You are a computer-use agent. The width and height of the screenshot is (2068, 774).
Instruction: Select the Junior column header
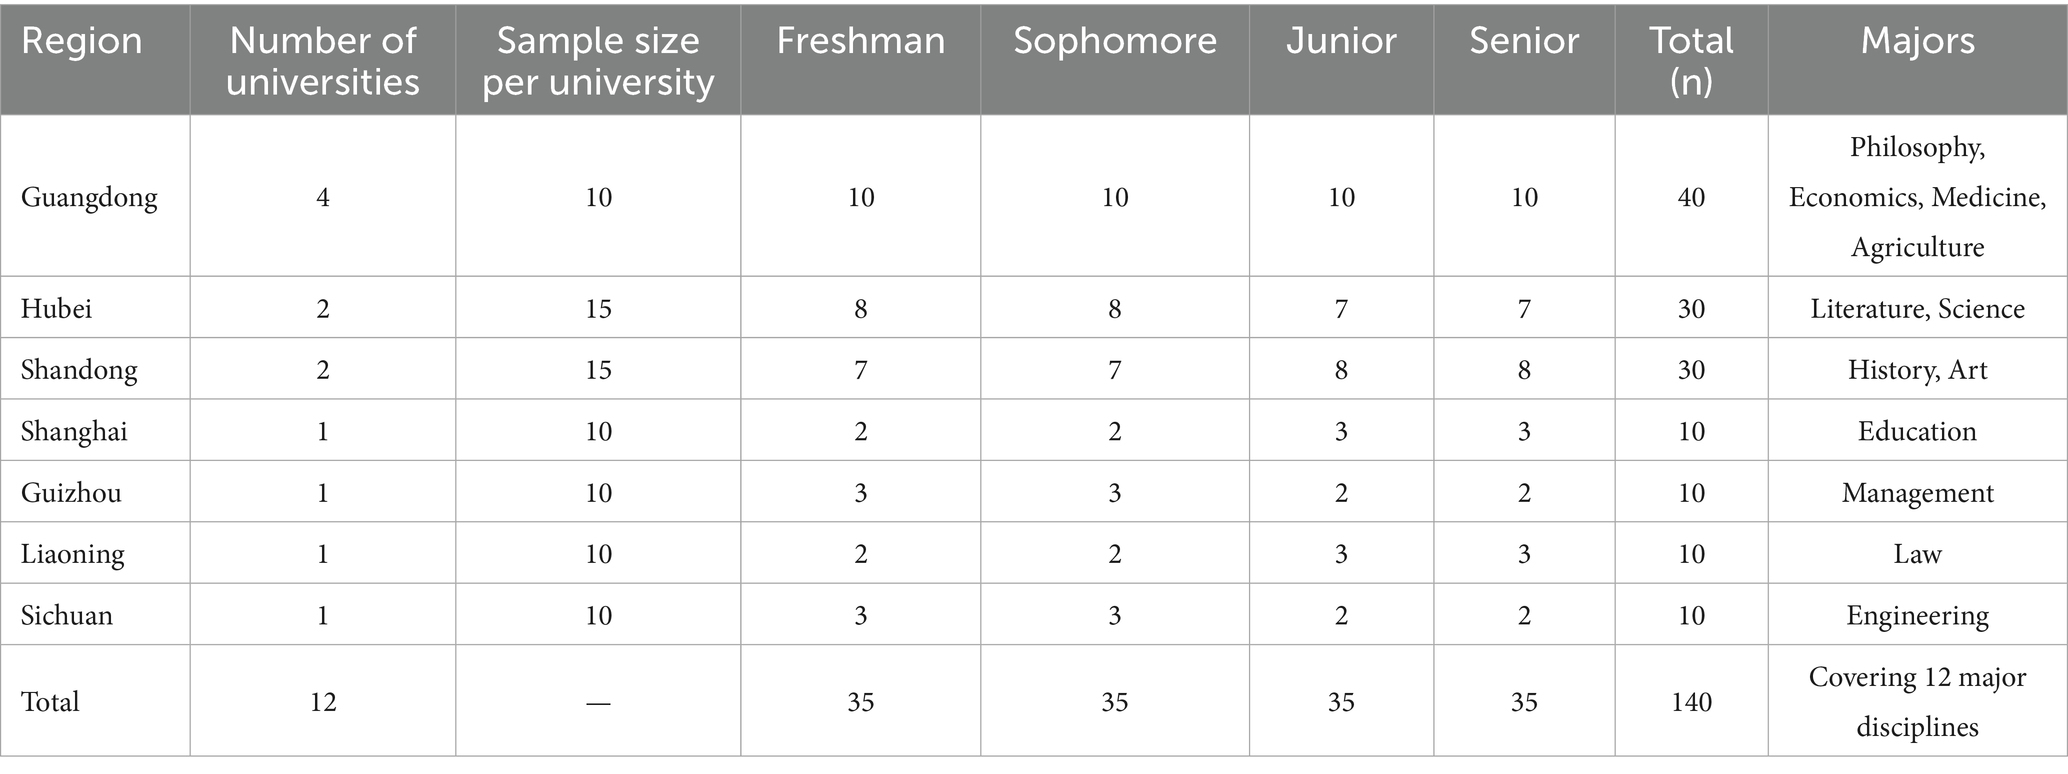[x=1341, y=41]
